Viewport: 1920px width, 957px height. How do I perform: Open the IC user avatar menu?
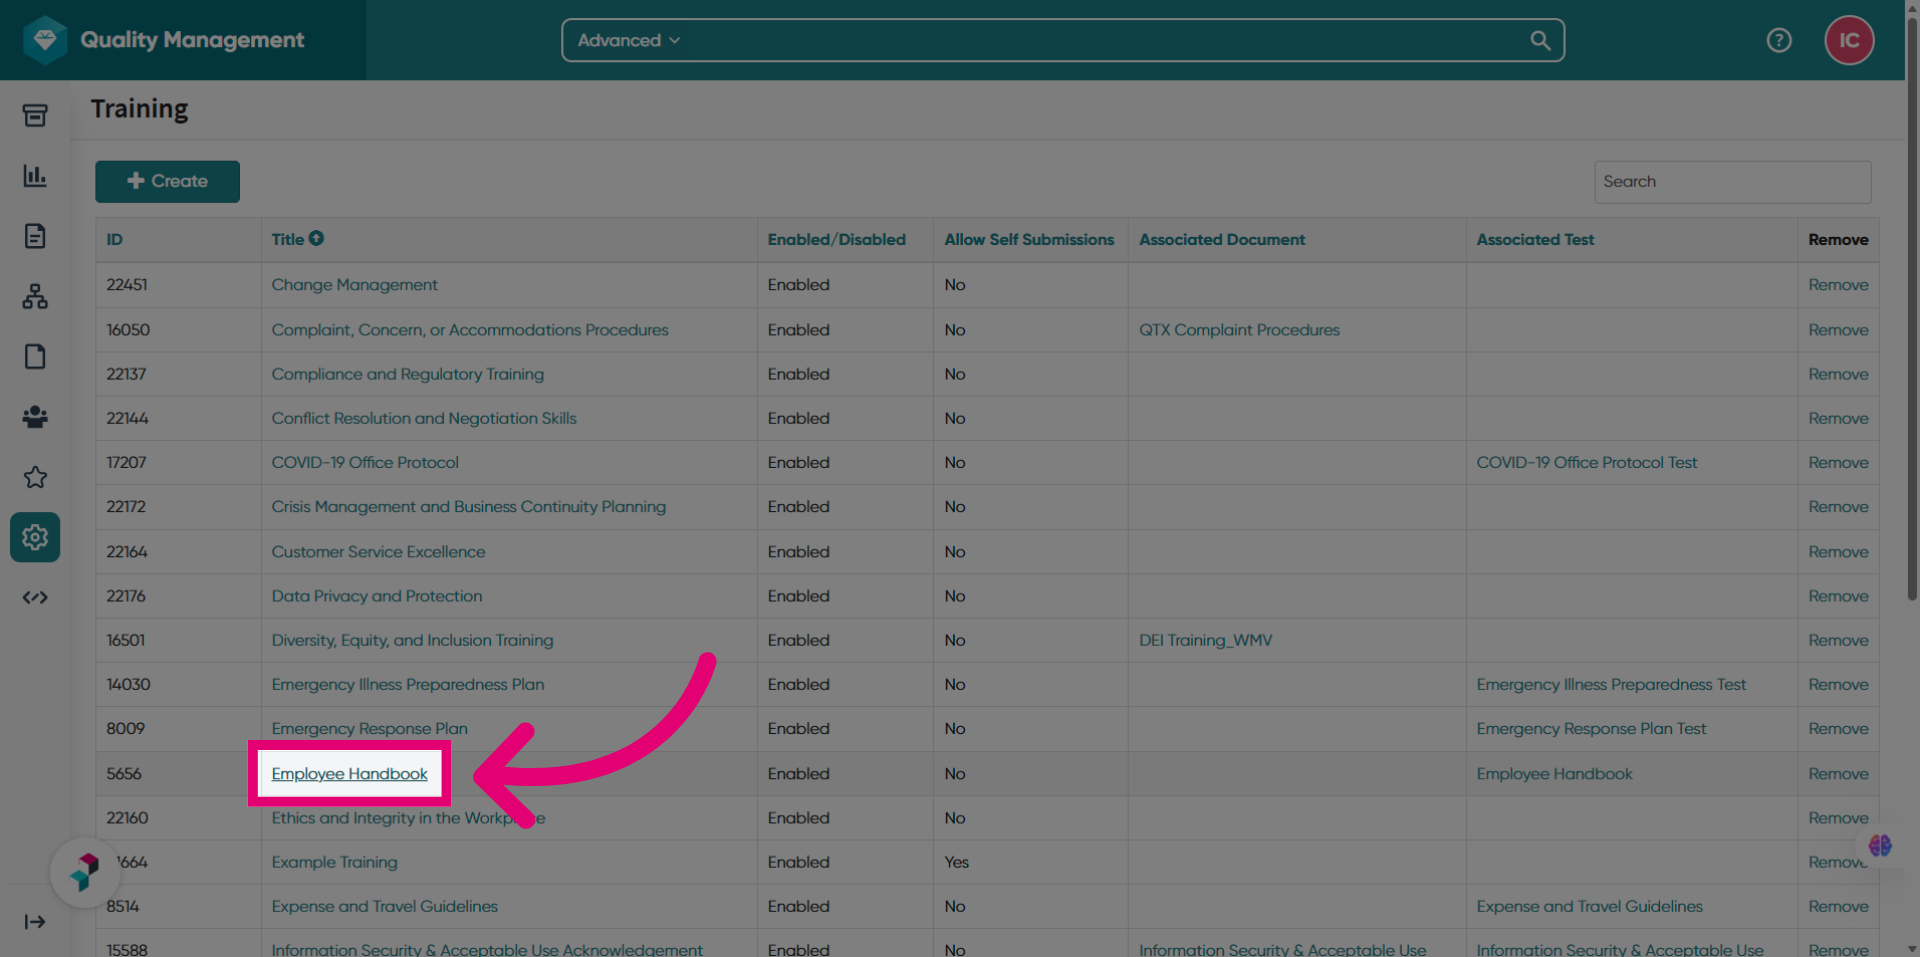click(x=1849, y=40)
